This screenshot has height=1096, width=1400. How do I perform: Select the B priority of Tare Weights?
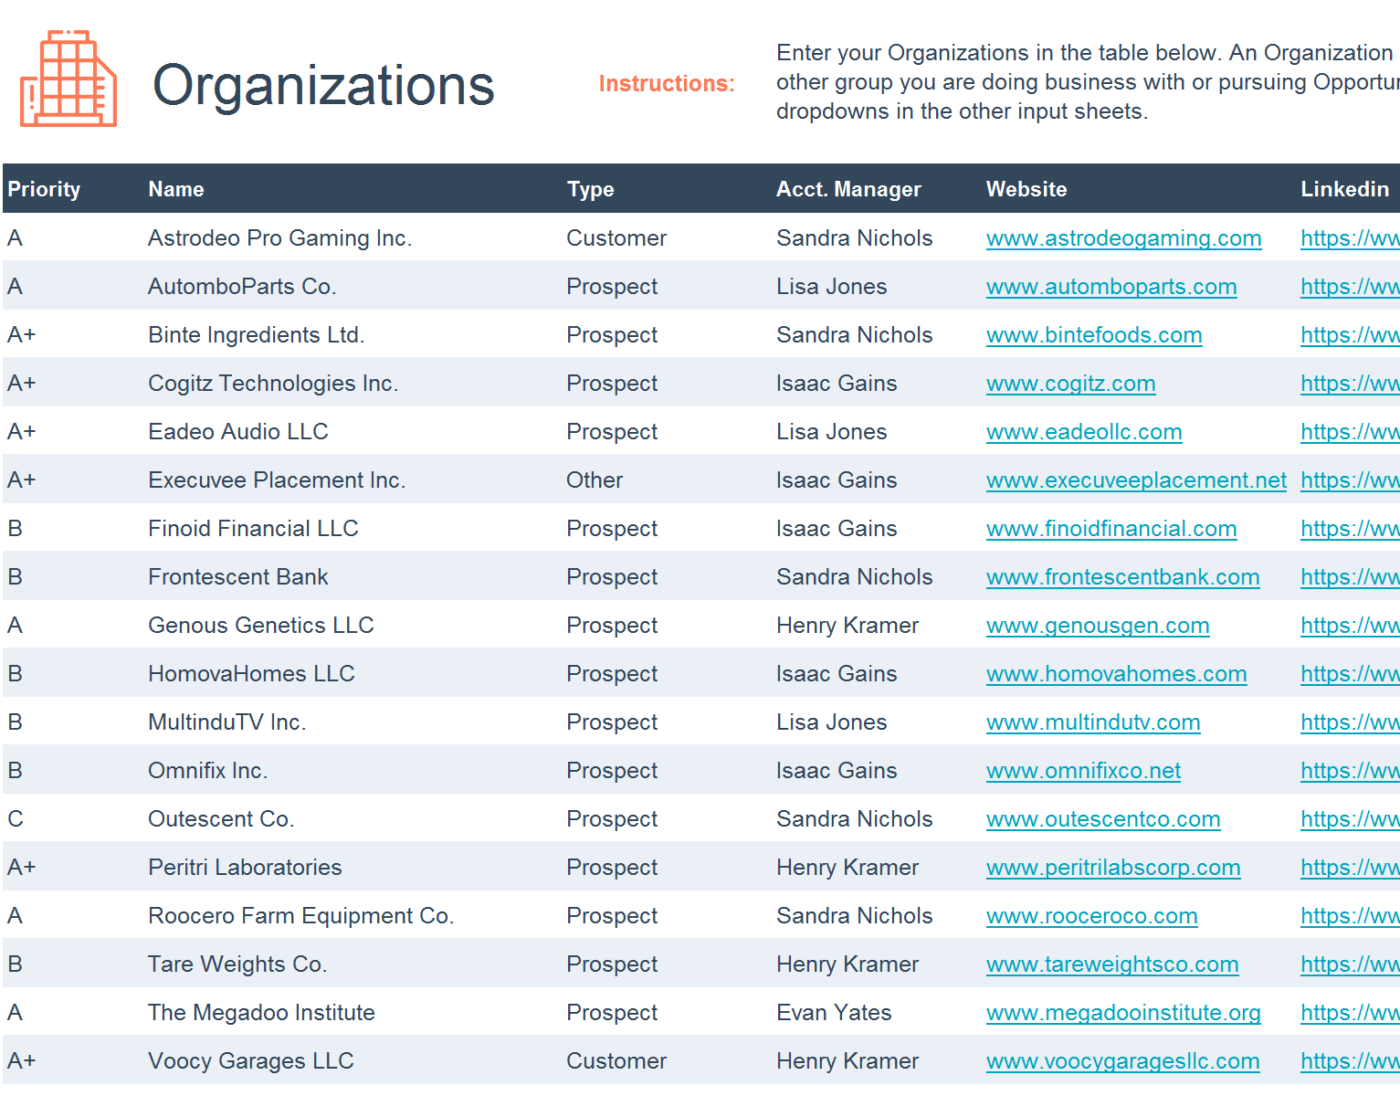click(x=15, y=964)
